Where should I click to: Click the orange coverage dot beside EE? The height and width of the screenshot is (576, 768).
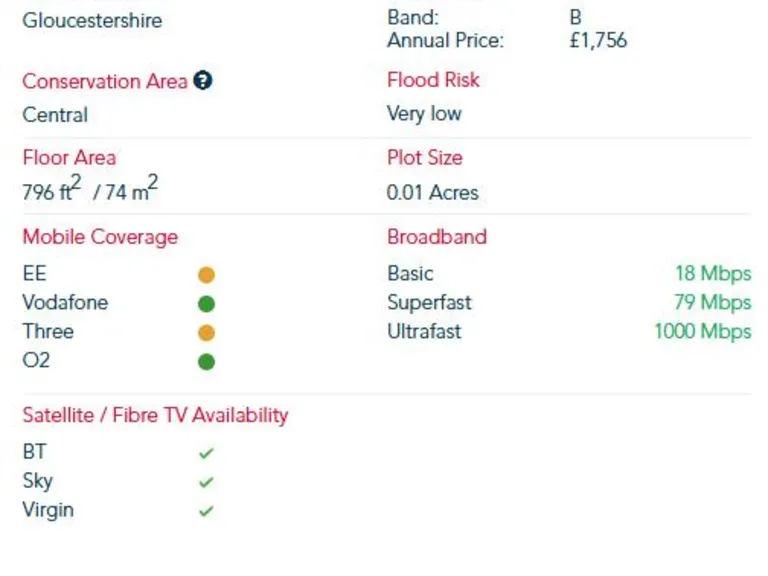(x=206, y=275)
